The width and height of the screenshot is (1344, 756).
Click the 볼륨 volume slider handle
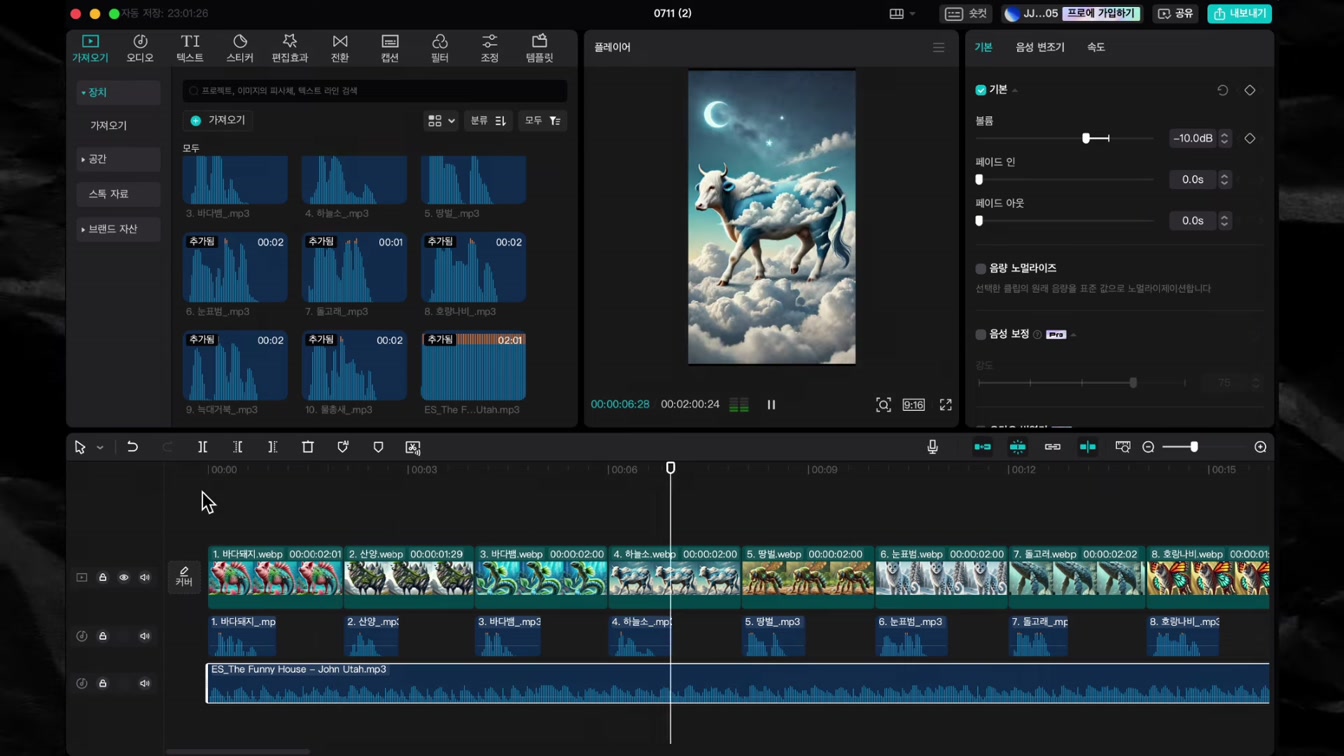[x=1086, y=138]
